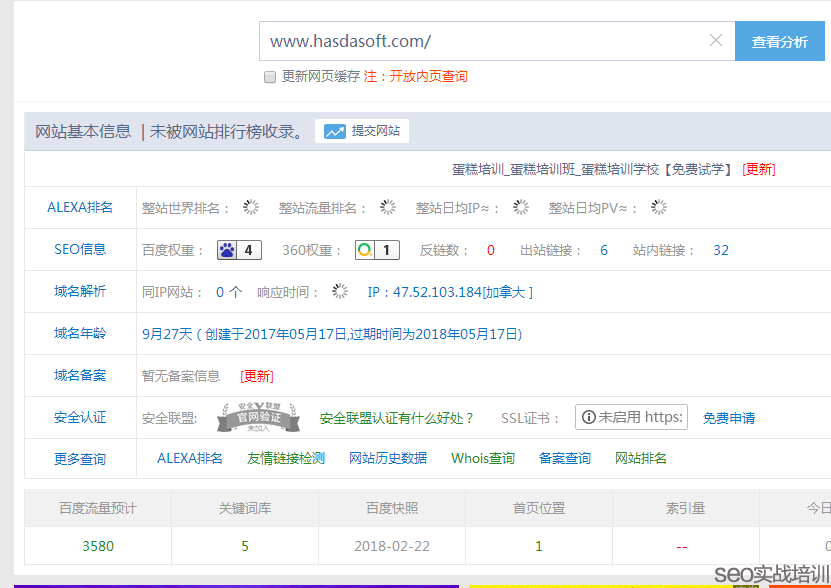Clear the URL with the X icon
Image resolution: width=831 pixels, height=588 pixels.
point(716,41)
